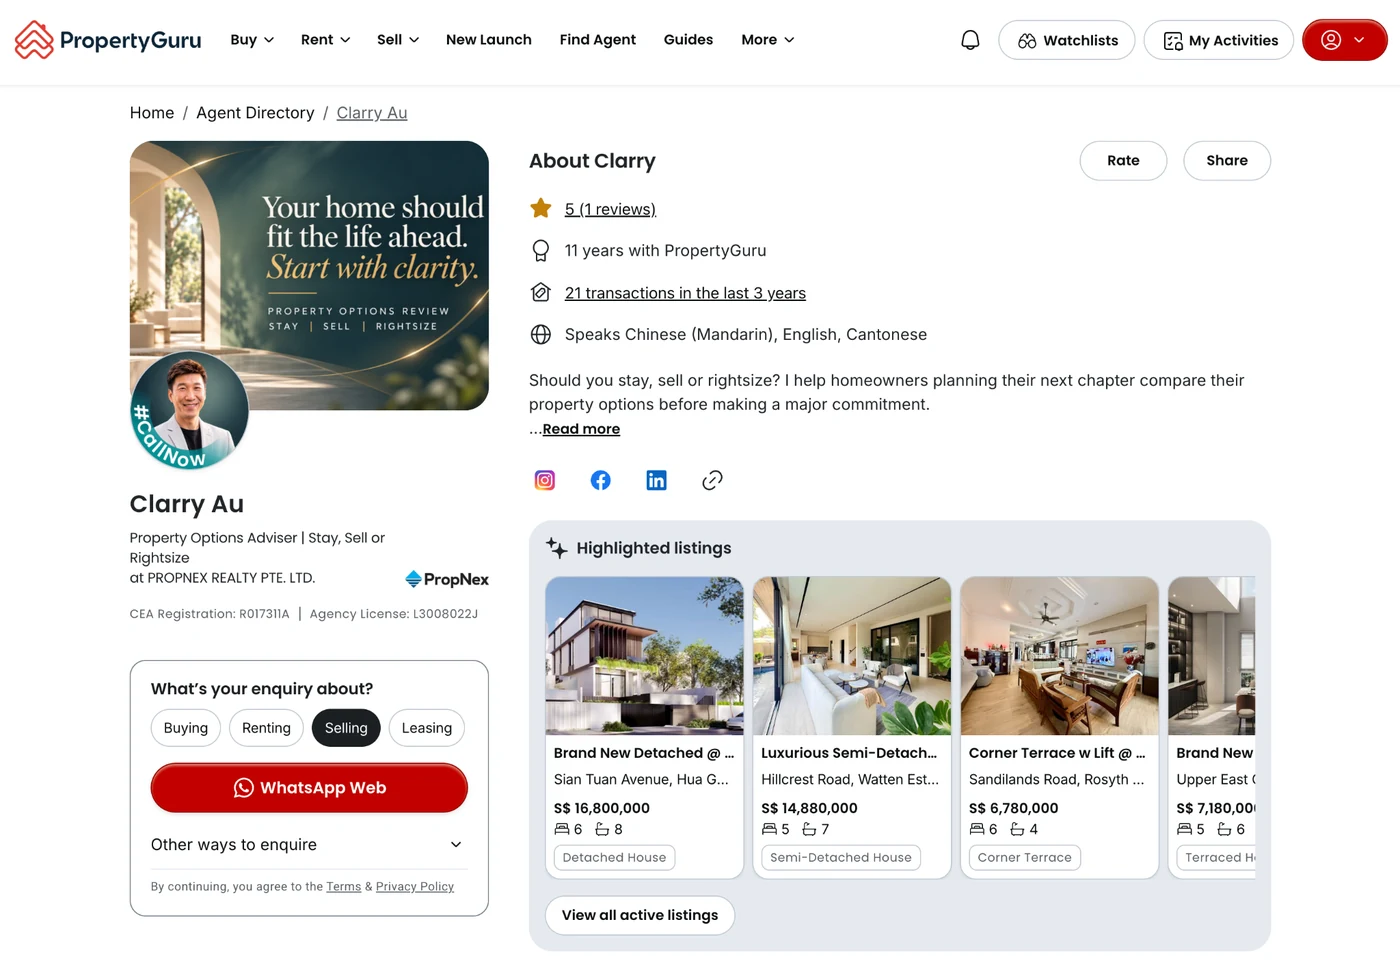This screenshot has height=963, width=1400.
Task: Open the Terms link
Action: (x=343, y=887)
